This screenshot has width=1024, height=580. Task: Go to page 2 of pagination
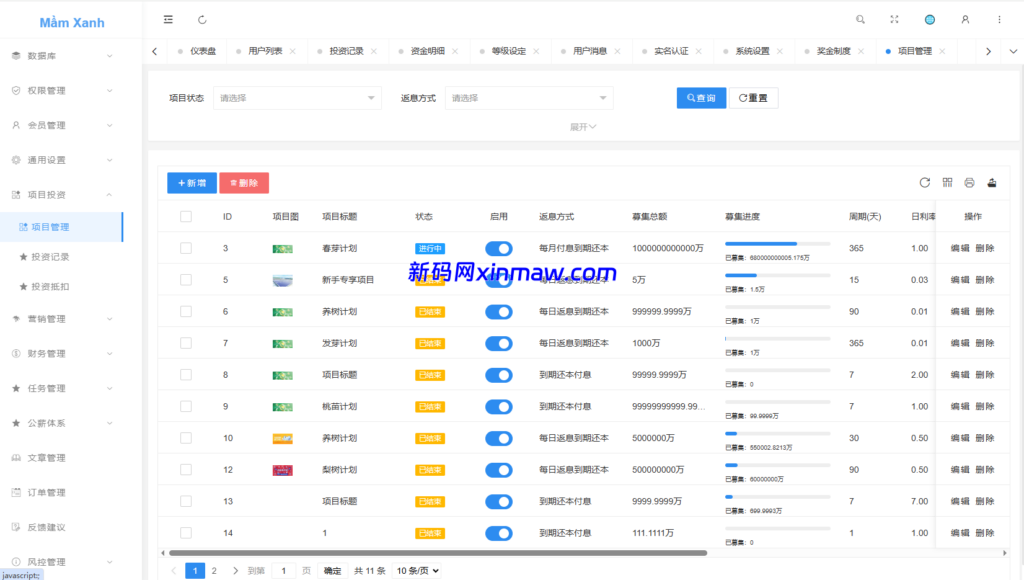[x=214, y=571]
